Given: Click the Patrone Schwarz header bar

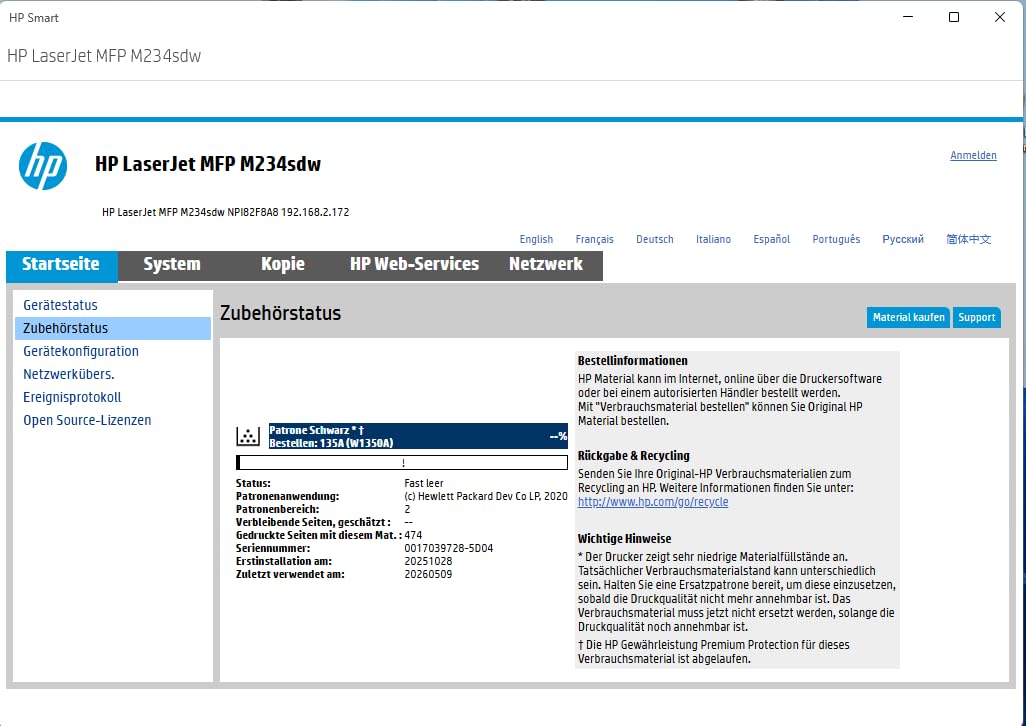Looking at the screenshot, I should pos(418,436).
